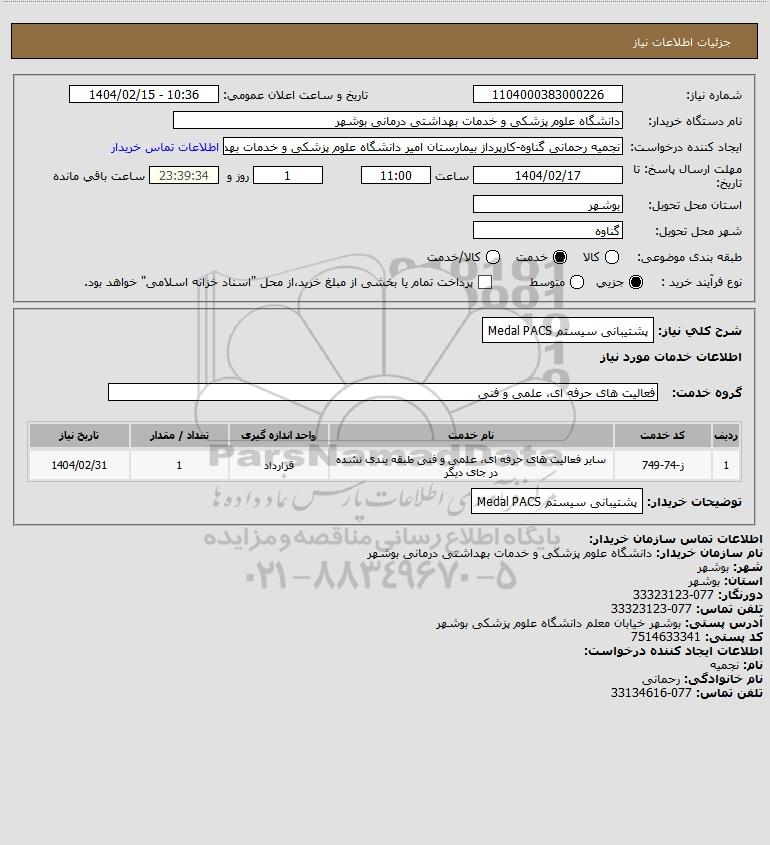Click the creator phone 33134616-077
770x845 pixels.
651,692
